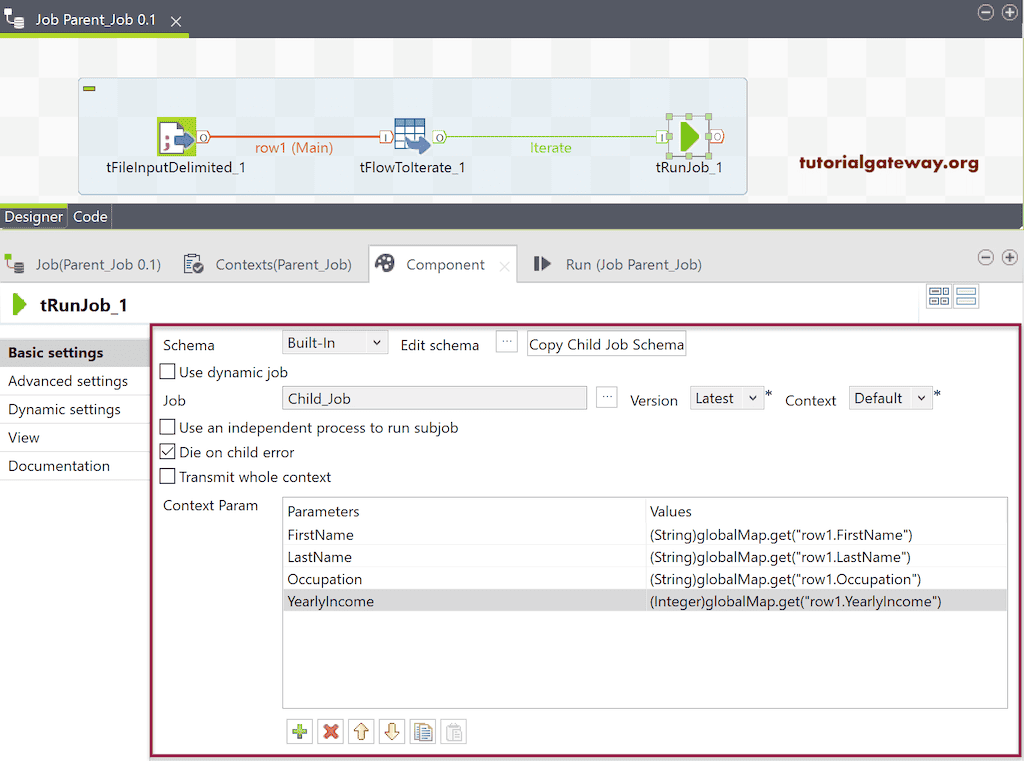Select the tFileInputDelimited_1 component icon
The width and height of the screenshot is (1024, 761).
click(176, 137)
